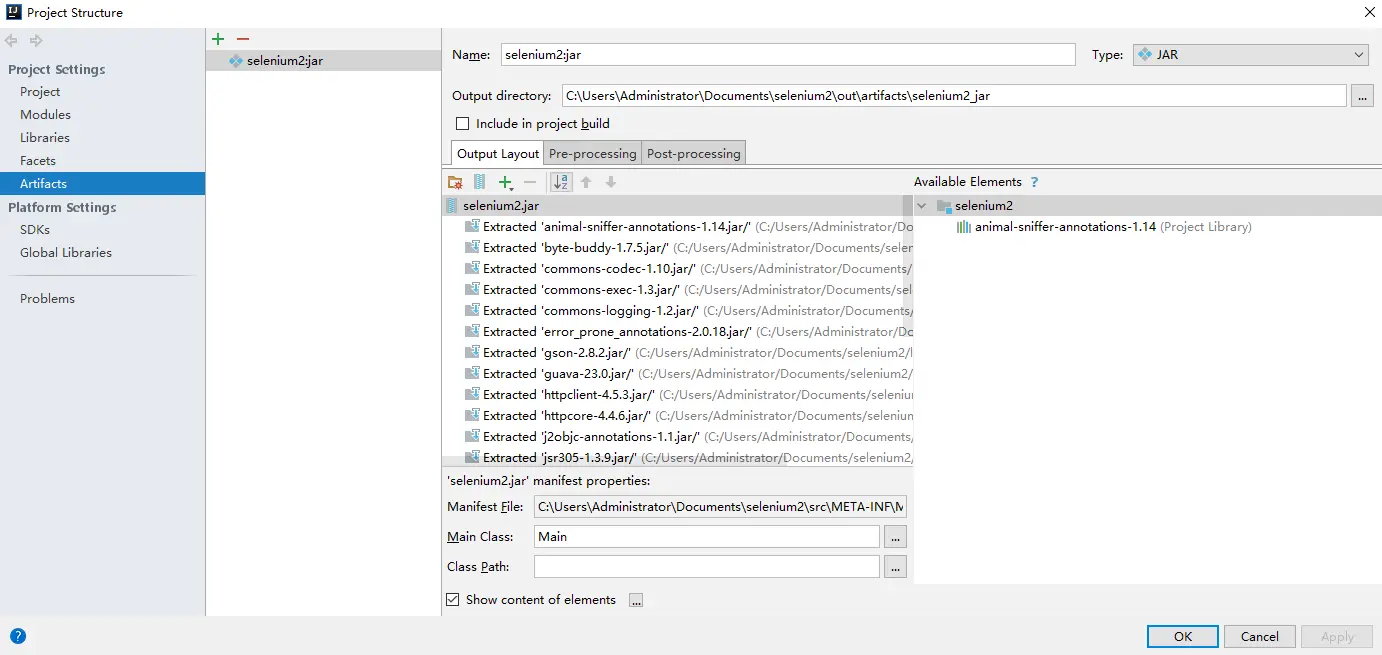Click the icon beside Extracted 'gson-2.8.2.jar/'
Screen dimensions: 1382x655
point(472,352)
